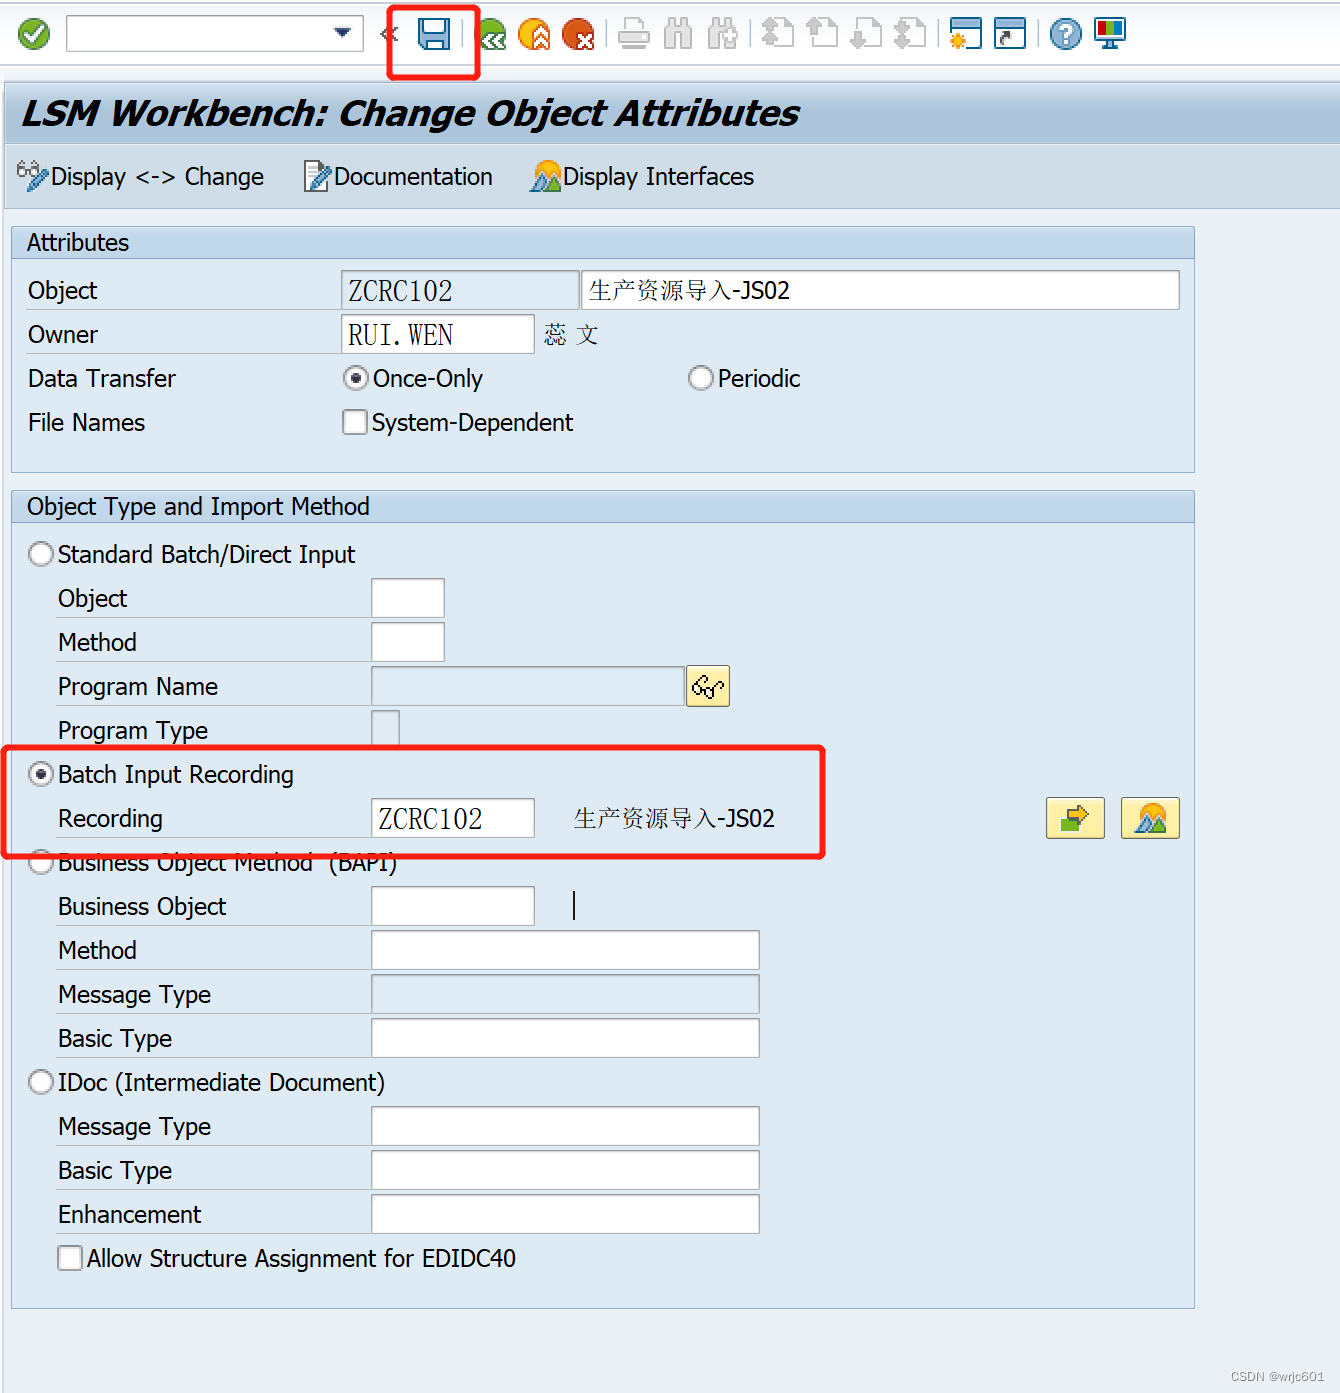Open SAP Help using the question mark icon
Screen dimensions: 1340x1393
pos(1064,33)
